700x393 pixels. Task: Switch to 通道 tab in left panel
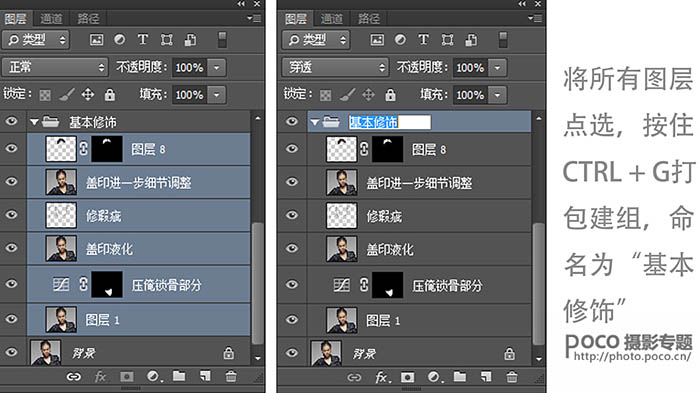tap(51, 18)
